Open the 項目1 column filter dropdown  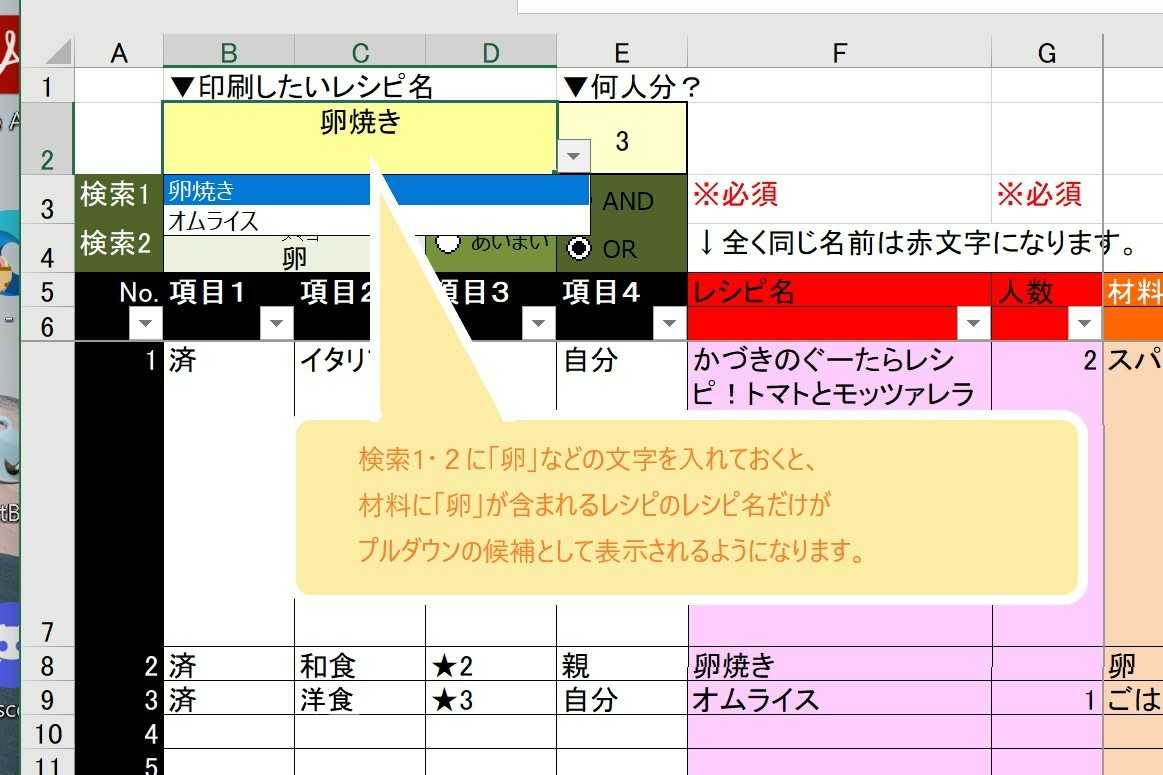coord(277,323)
